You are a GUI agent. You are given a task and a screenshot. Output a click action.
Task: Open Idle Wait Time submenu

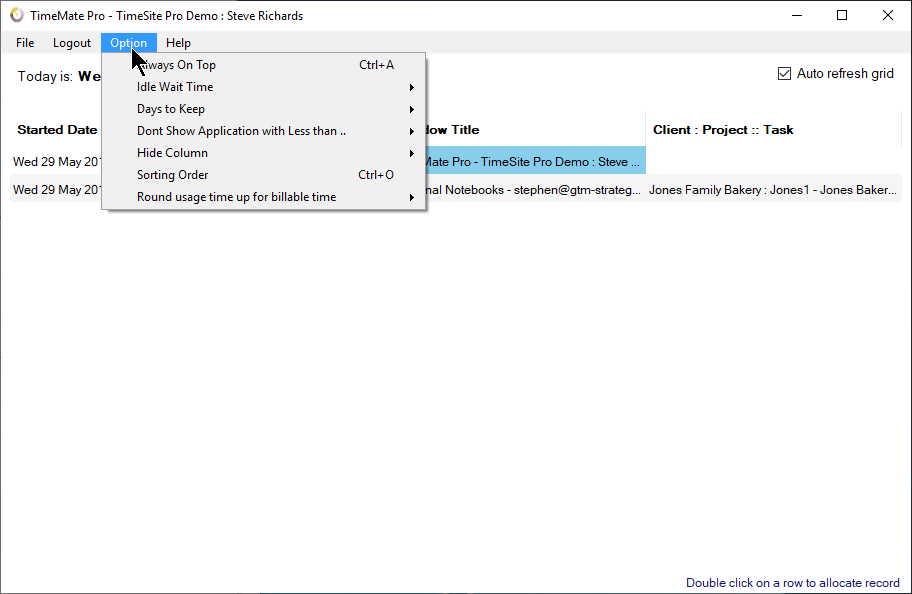pyautogui.click(x=263, y=87)
